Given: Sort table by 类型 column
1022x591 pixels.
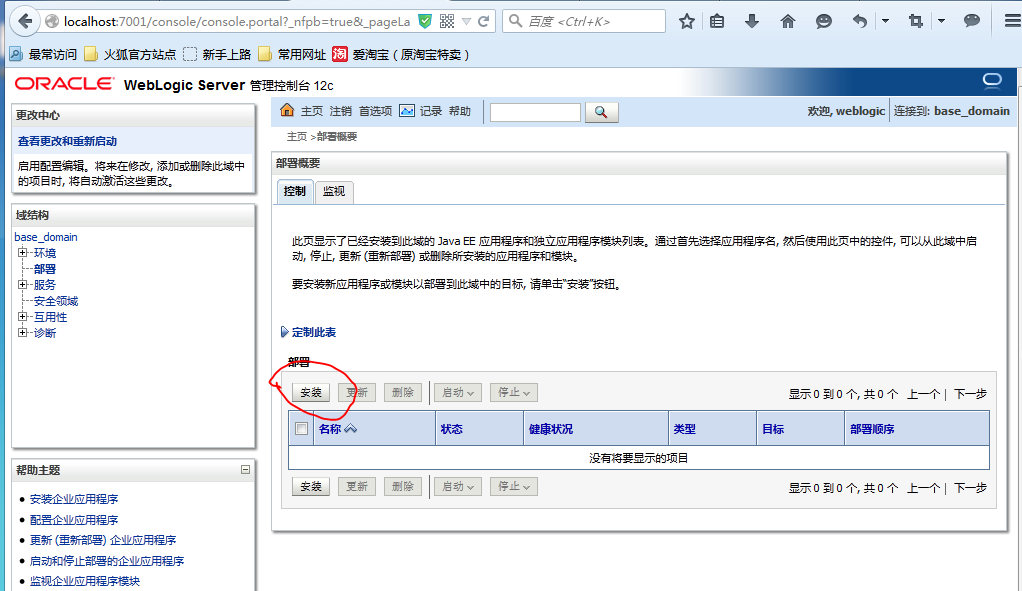Looking at the screenshot, I should (x=684, y=429).
